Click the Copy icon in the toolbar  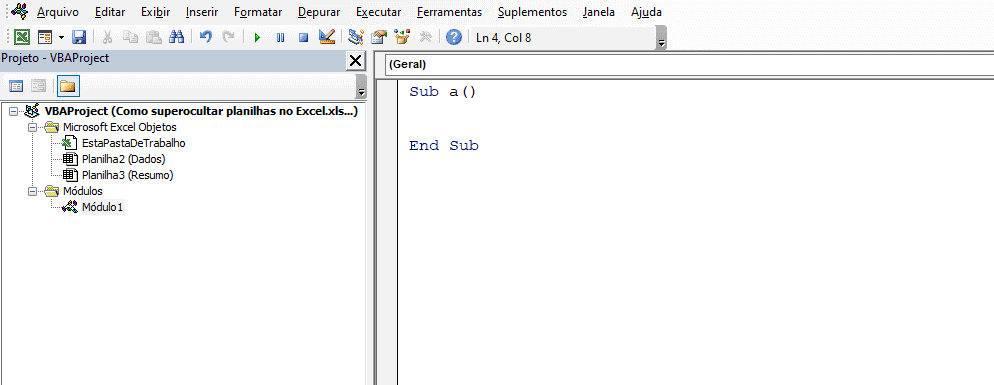[131, 37]
